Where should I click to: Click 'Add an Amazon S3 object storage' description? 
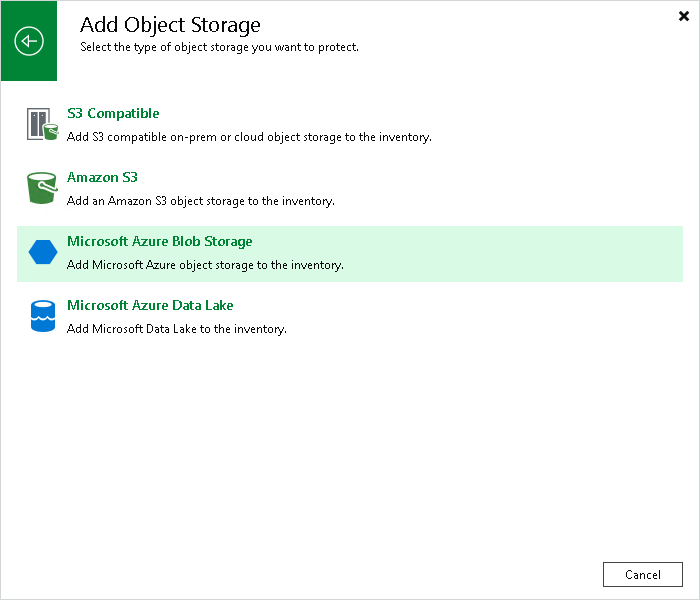click(200, 201)
